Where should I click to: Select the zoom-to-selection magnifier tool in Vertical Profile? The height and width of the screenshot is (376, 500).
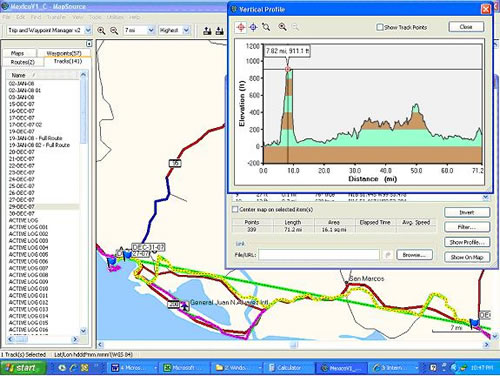click(266, 27)
